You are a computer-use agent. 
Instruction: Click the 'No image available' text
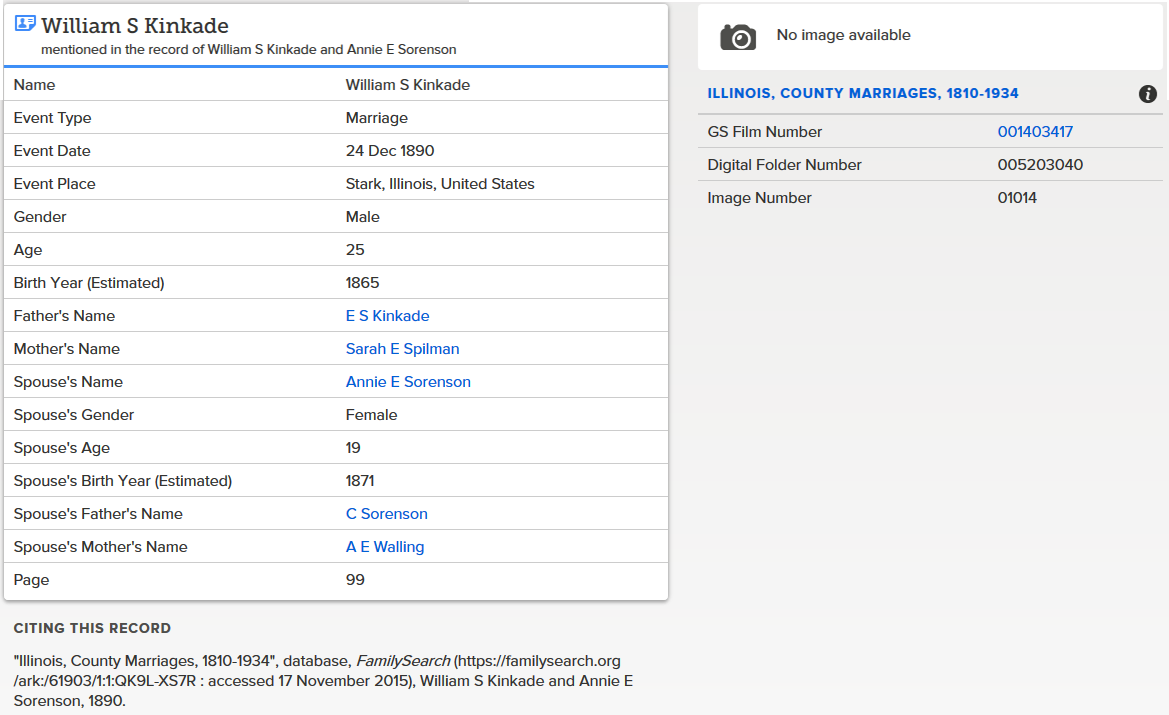click(x=843, y=35)
